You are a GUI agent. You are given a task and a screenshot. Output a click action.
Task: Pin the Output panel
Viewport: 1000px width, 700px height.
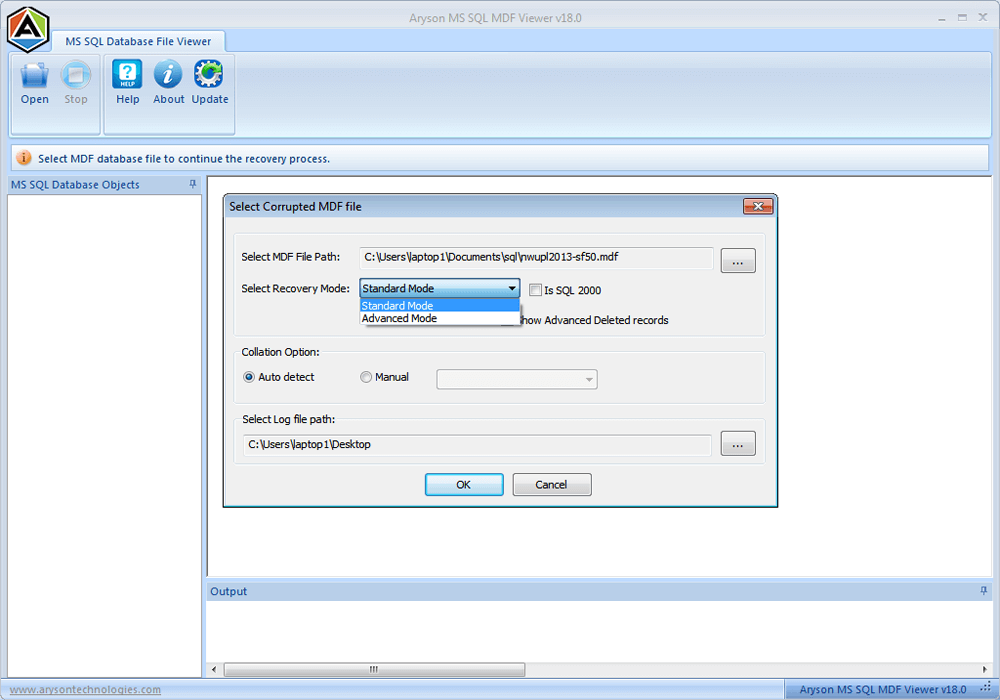983,591
